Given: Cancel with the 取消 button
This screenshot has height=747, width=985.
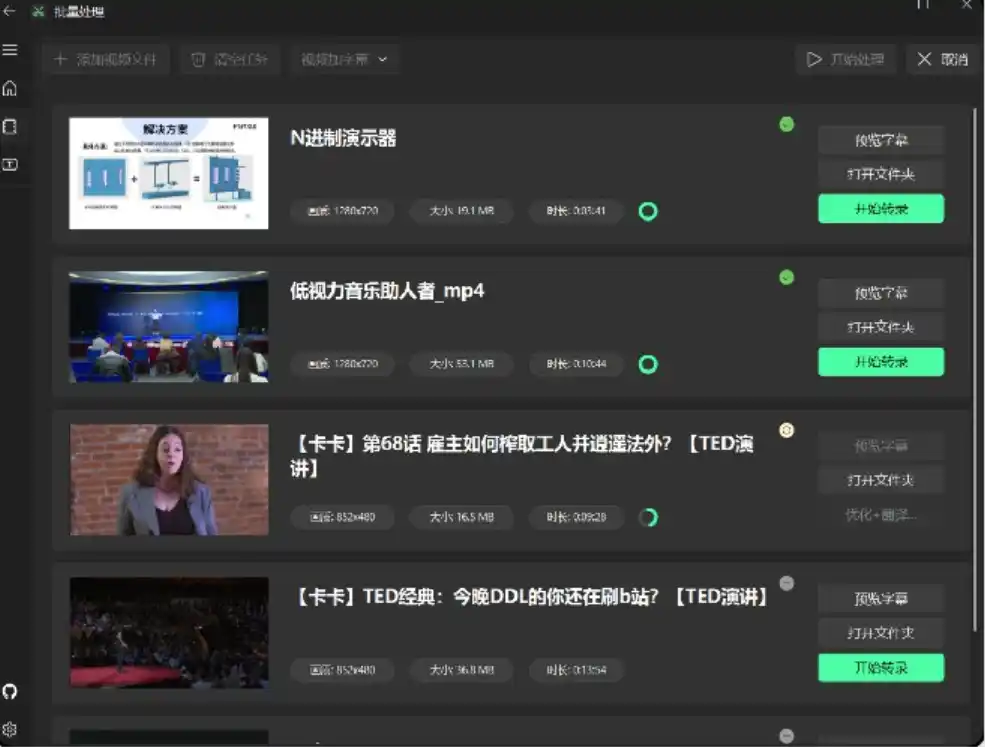Looking at the screenshot, I should (x=942, y=60).
